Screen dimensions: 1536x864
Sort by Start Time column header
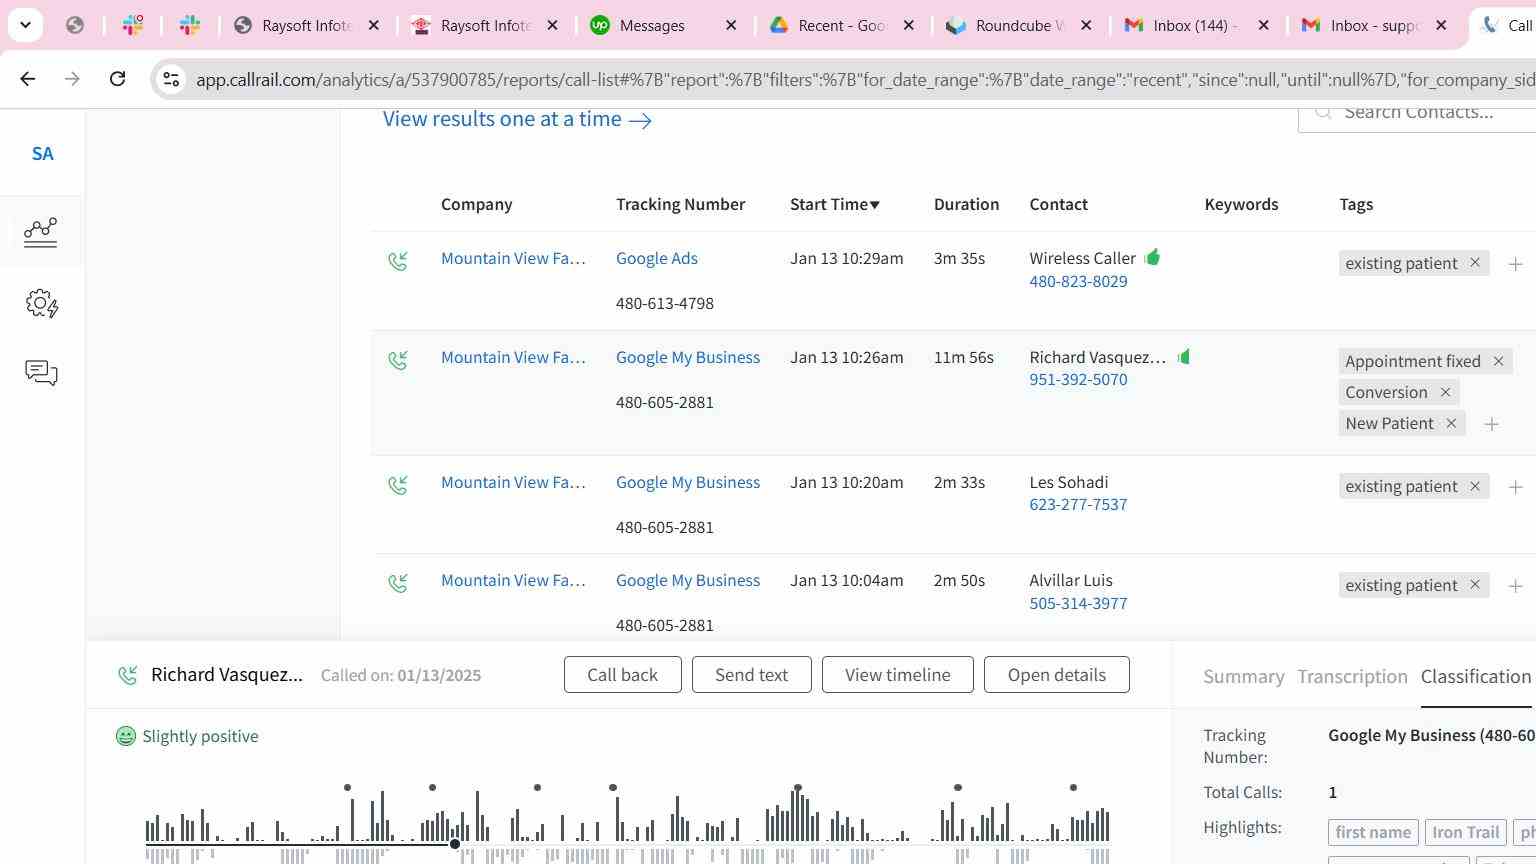click(835, 204)
